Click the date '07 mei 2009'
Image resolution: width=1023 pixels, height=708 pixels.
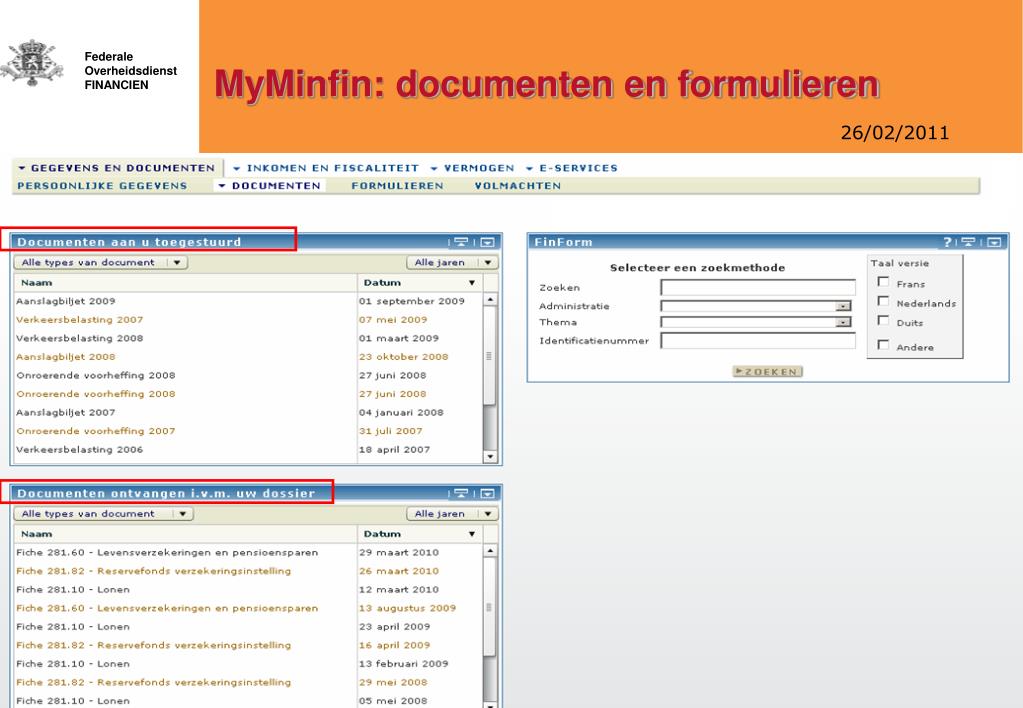pyautogui.click(x=393, y=320)
